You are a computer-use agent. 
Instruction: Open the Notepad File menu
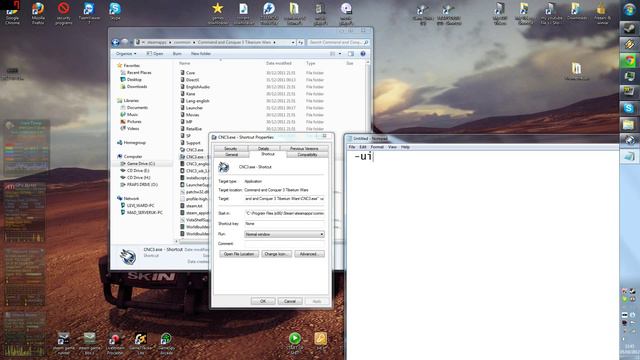tap(352, 147)
